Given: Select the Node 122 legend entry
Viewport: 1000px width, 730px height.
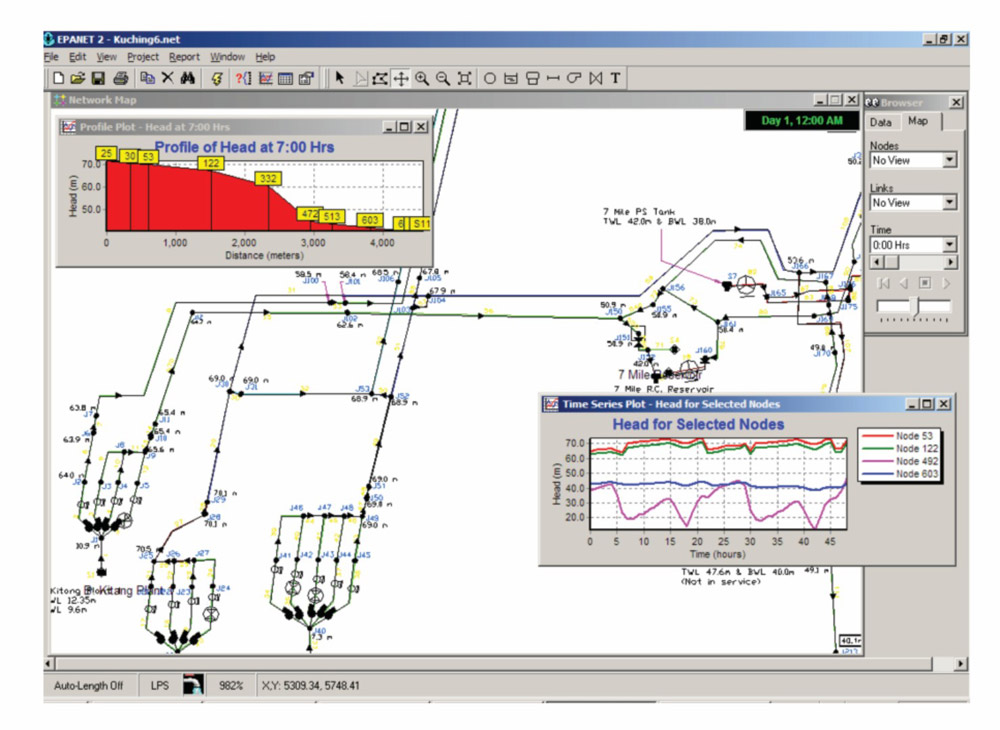Looking at the screenshot, I should 900,448.
